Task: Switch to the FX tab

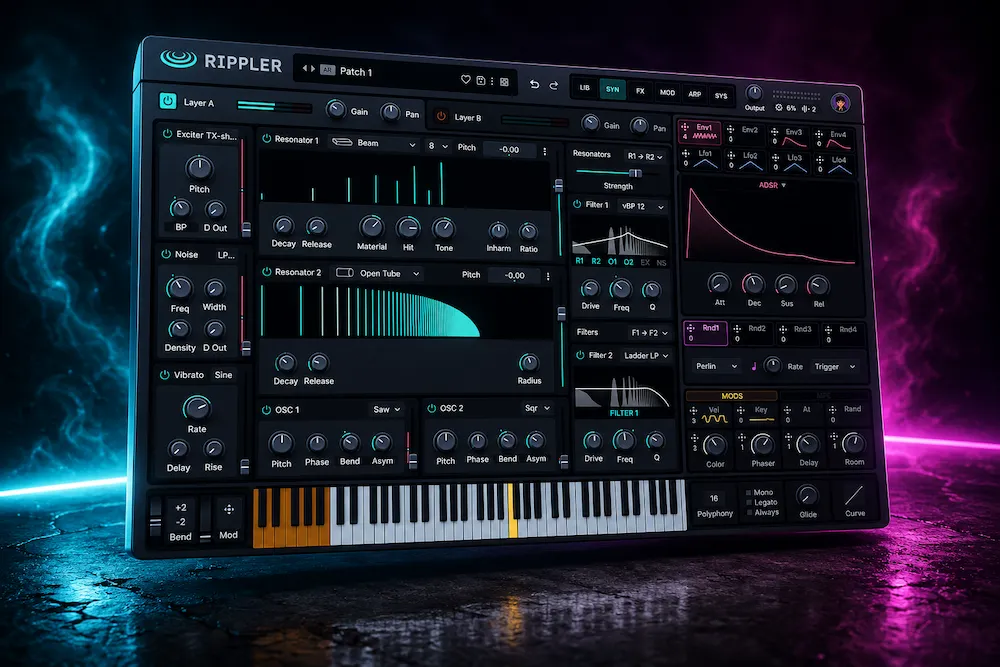Action: [640, 91]
